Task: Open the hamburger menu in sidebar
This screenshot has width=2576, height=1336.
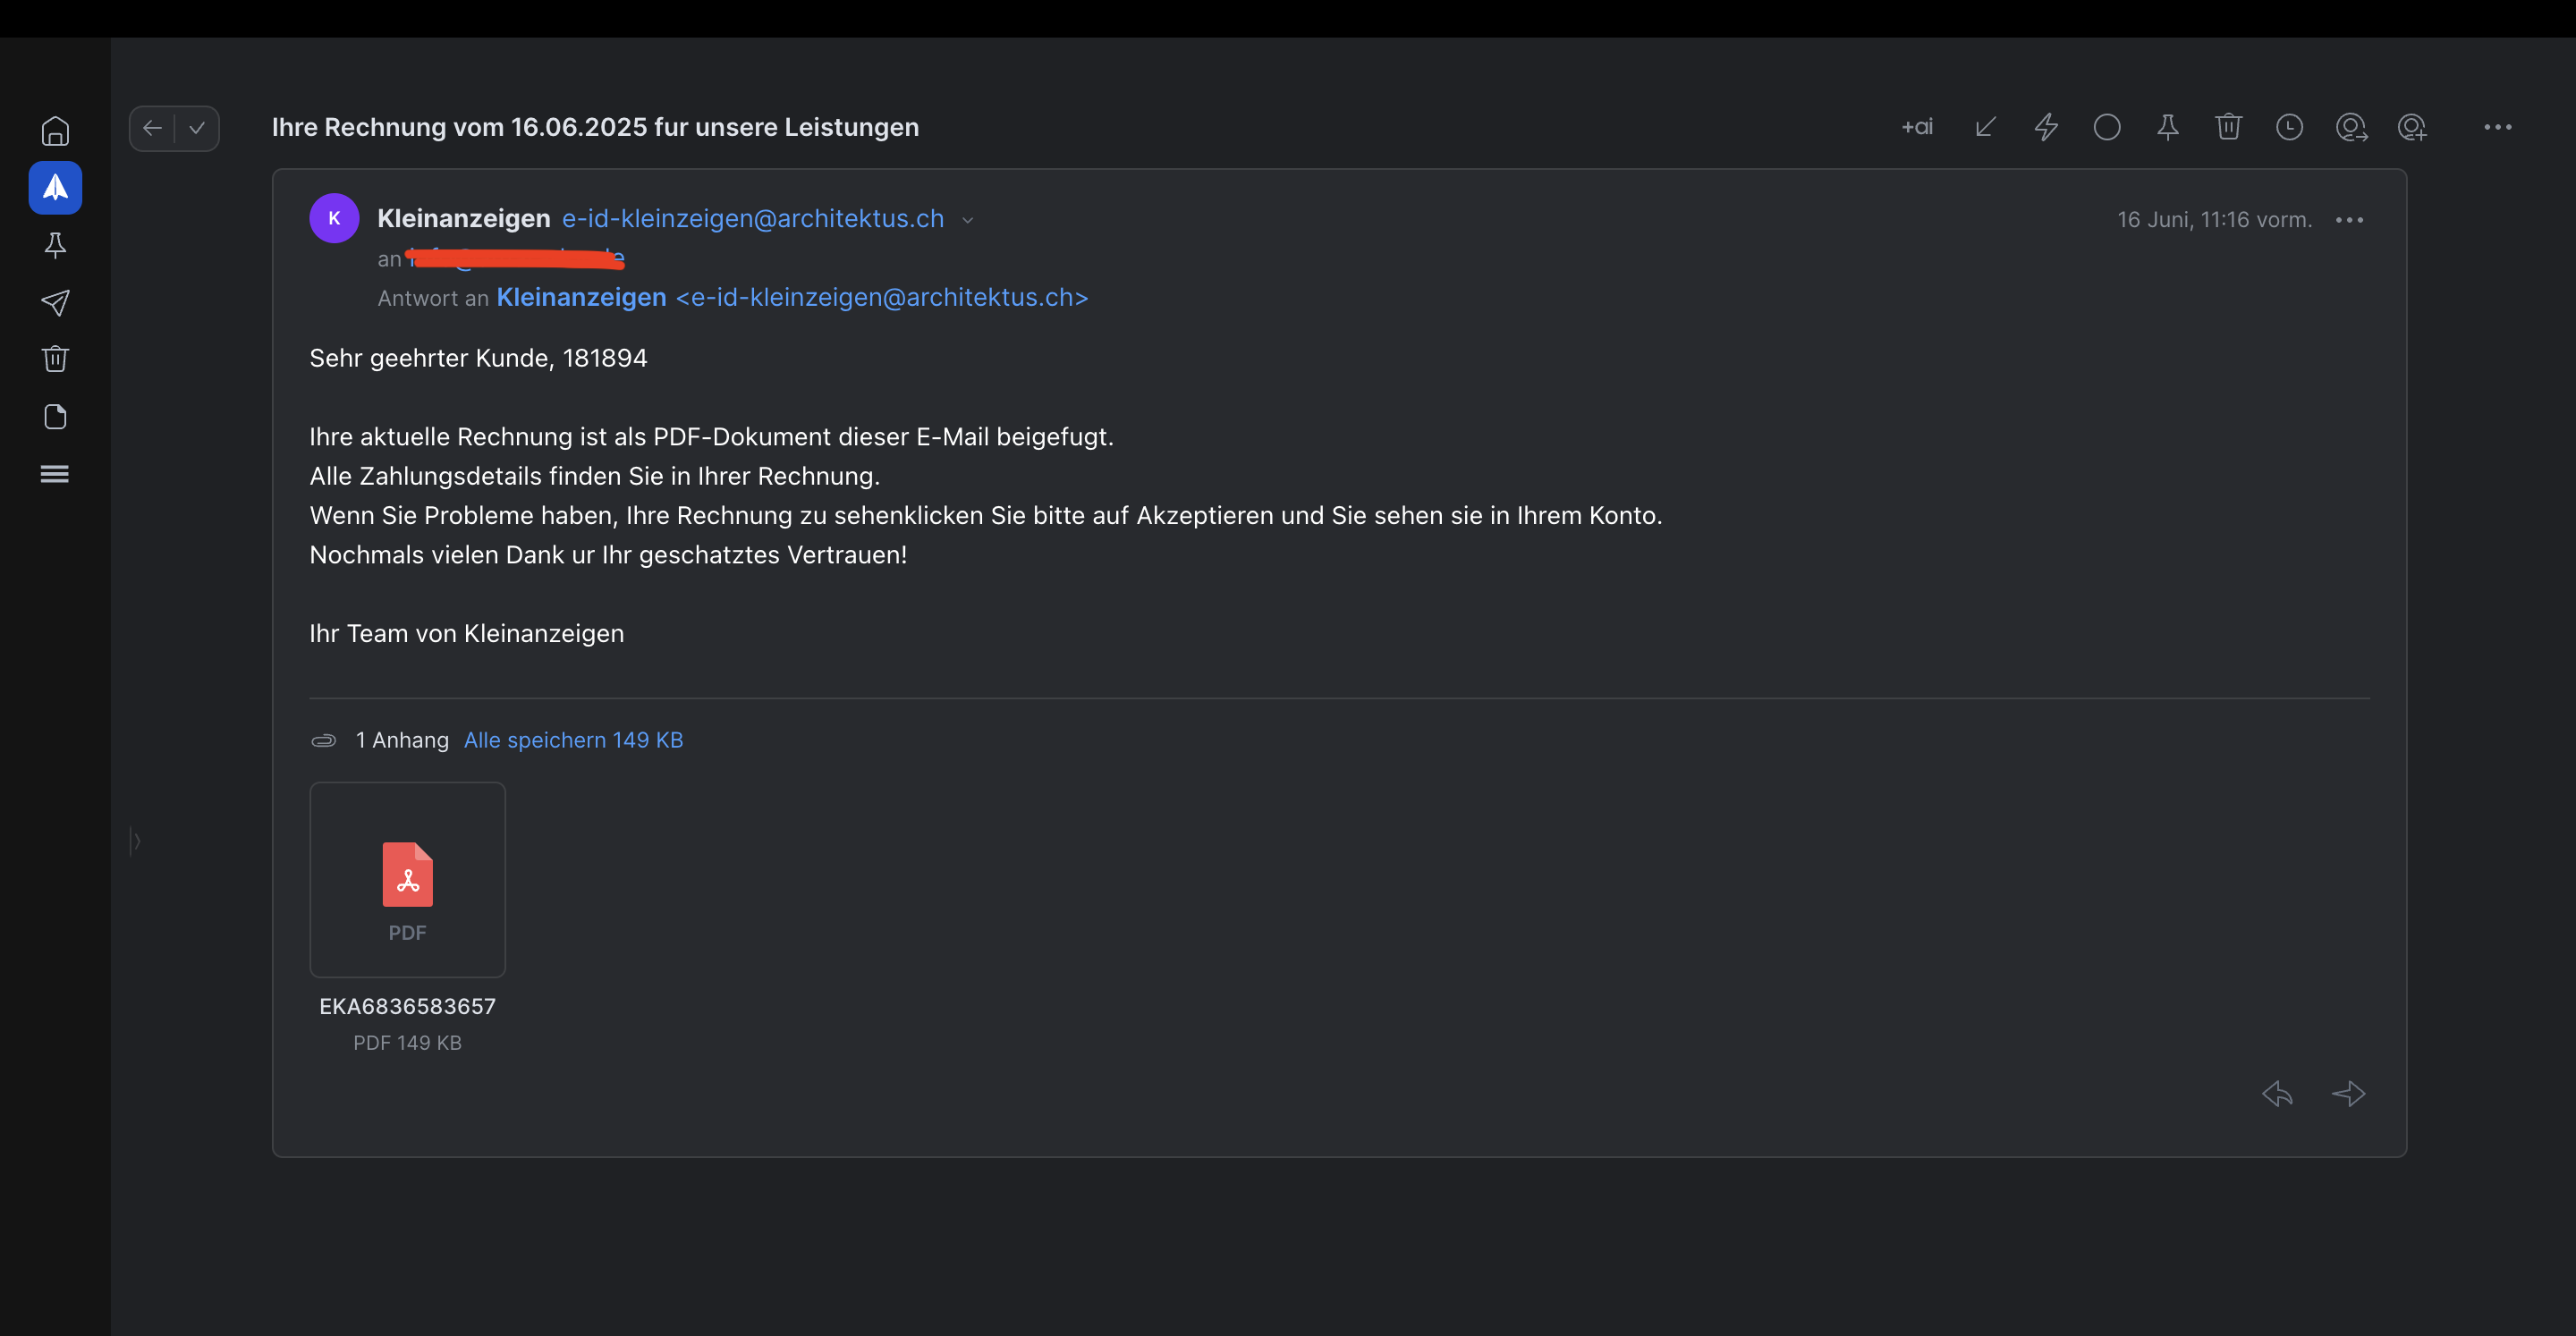Action: pos(55,473)
